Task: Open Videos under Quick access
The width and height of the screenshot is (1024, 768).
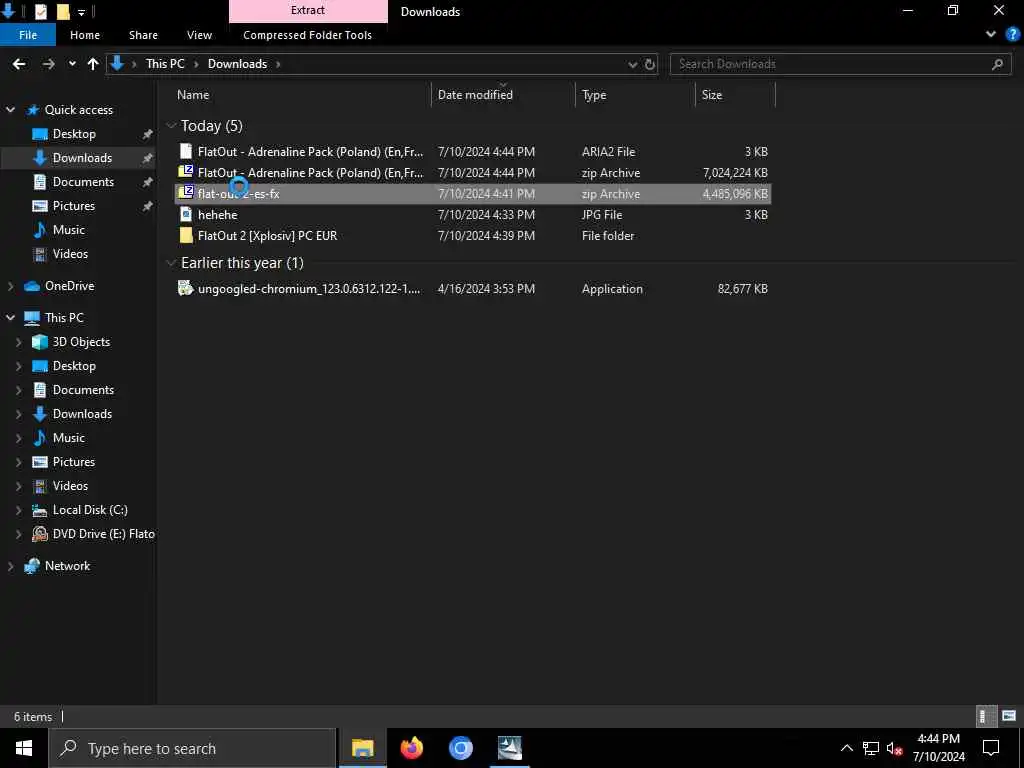Action: [70, 253]
